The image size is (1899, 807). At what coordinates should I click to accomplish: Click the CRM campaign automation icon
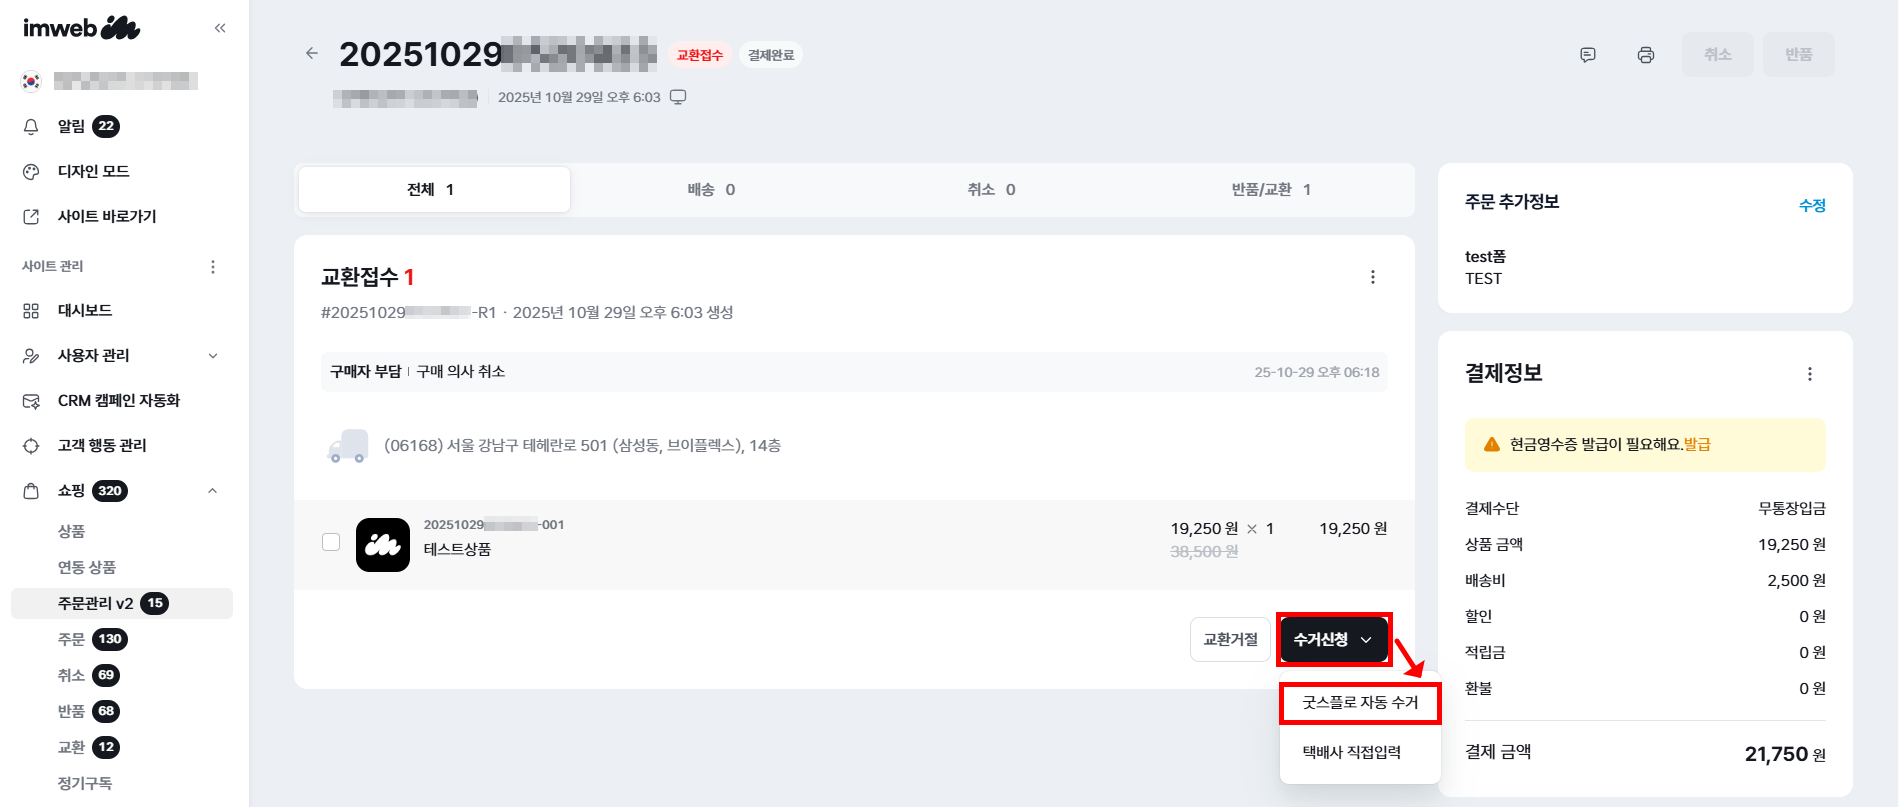tap(31, 401)
